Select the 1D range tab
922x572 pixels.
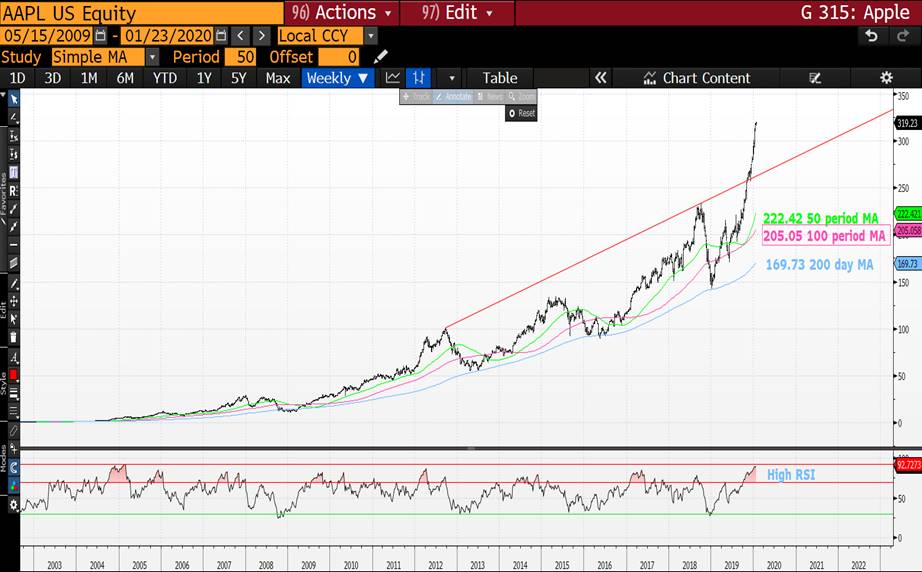(18, 78)
